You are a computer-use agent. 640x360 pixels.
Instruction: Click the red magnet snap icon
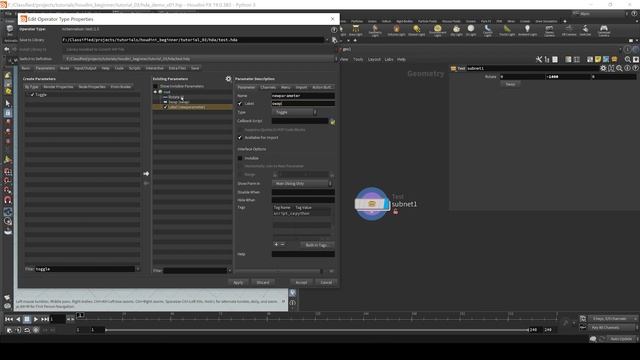coord(8,200)
